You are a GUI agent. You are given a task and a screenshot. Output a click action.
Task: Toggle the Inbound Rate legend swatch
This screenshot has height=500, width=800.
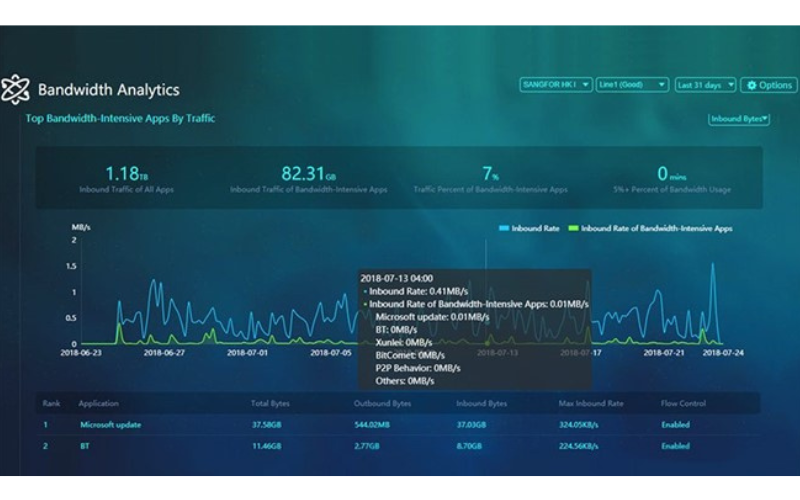[x=504, y=228]
